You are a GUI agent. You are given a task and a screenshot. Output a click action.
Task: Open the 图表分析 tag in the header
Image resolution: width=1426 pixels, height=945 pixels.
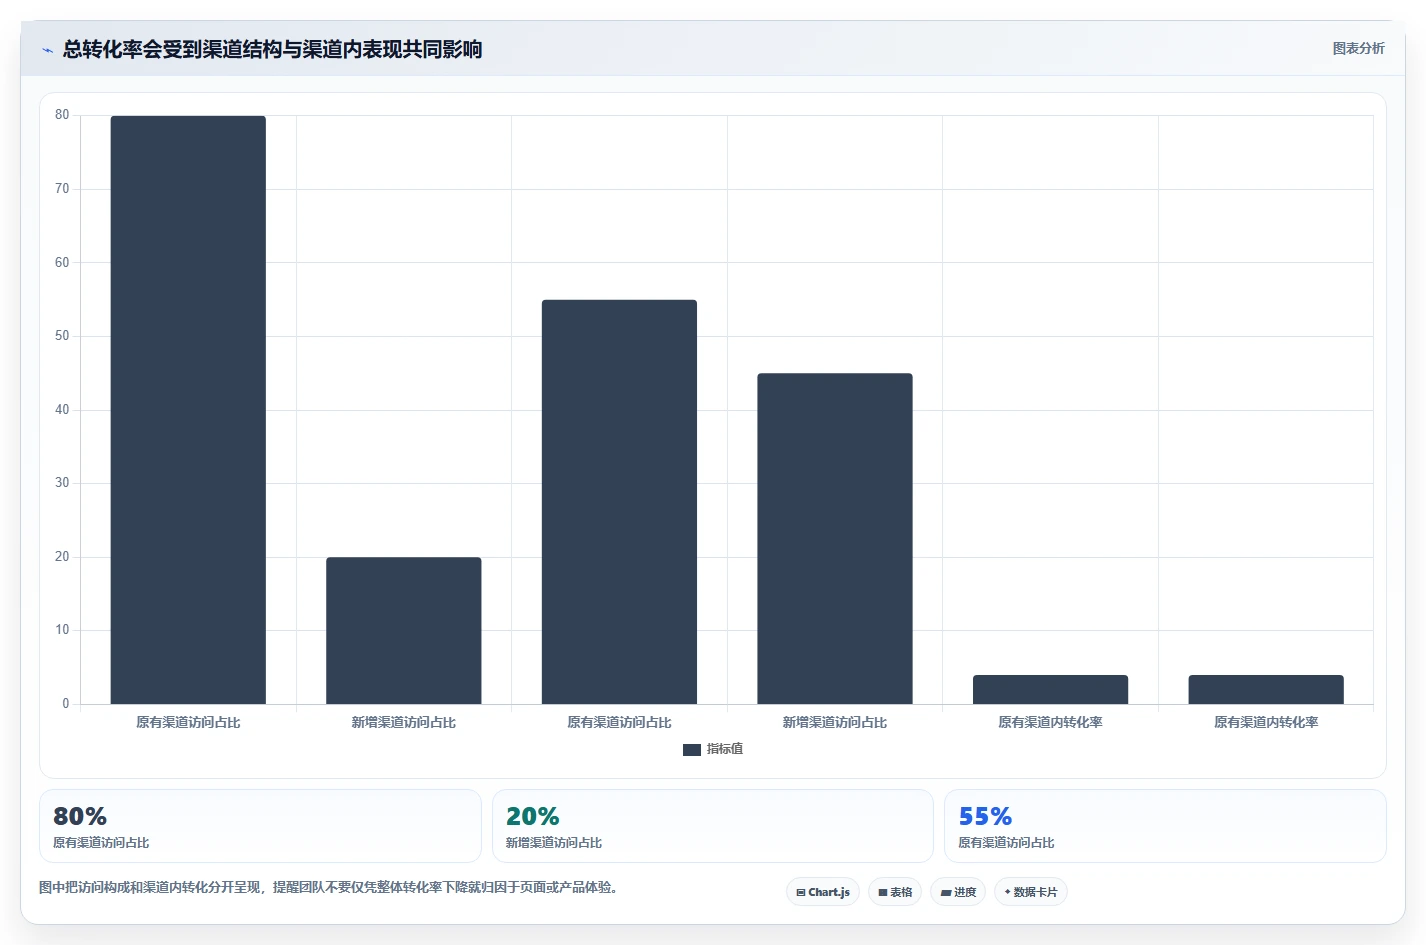pyautogui.click(x=1358, y=48)
